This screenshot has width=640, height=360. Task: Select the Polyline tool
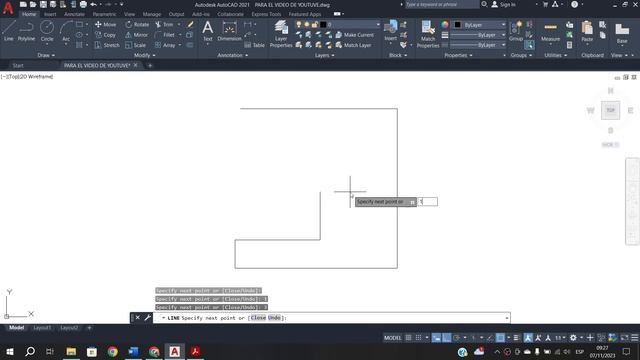point(26,31)
